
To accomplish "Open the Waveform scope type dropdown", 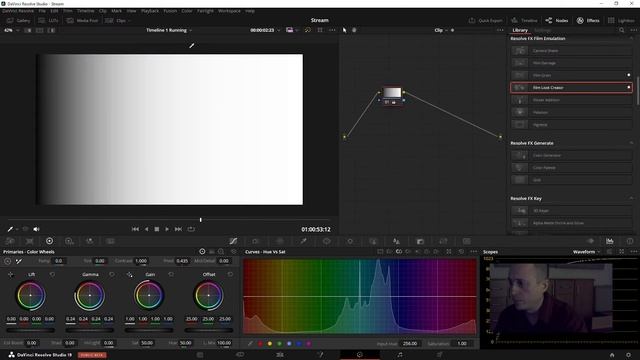I will pyautogui.click(x=587, y=252).
